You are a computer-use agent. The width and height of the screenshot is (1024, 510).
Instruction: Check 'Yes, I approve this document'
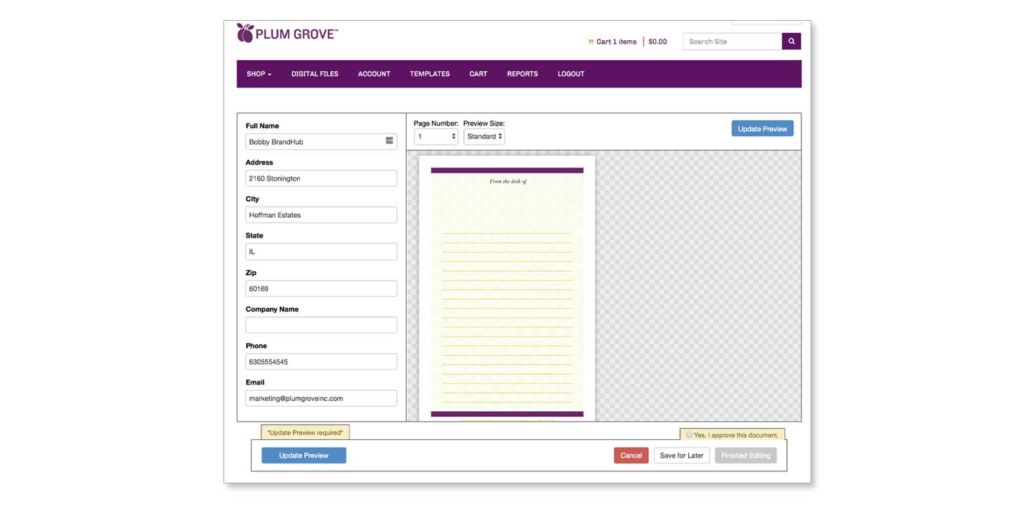point(689,434)
